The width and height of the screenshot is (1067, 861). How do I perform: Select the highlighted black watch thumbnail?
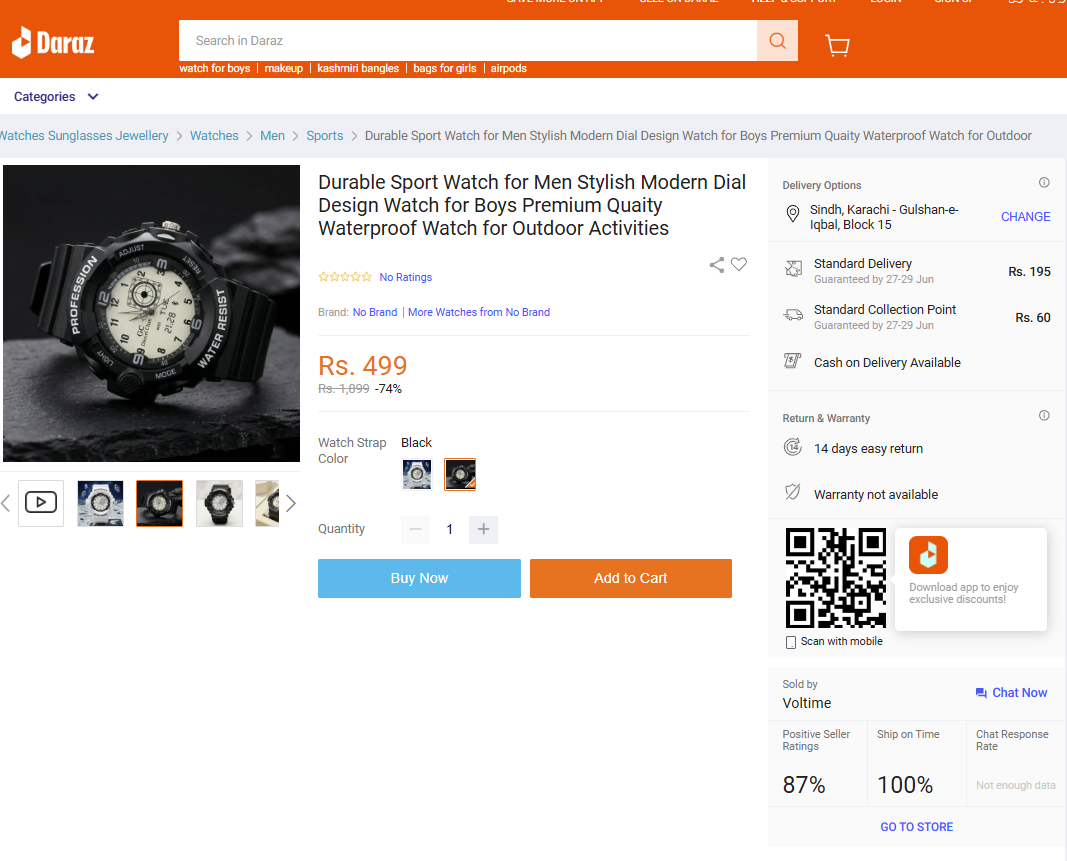click(159, 503)
